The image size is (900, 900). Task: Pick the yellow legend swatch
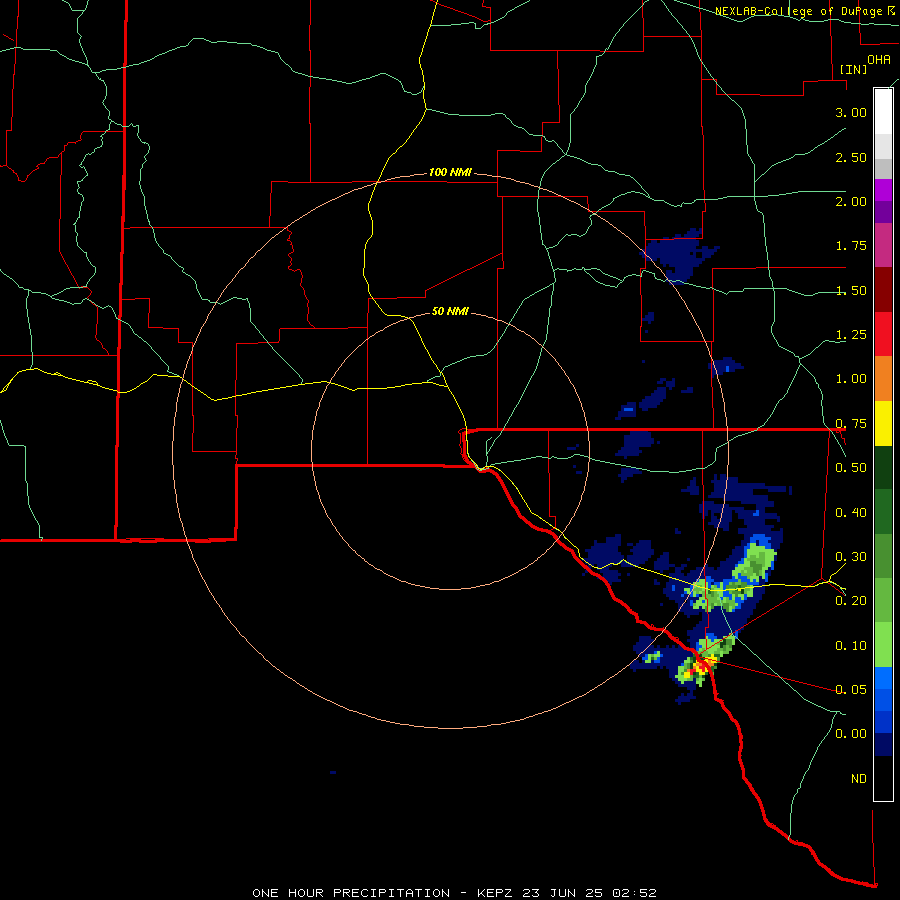pyautogui.click(x=883, y=423)
